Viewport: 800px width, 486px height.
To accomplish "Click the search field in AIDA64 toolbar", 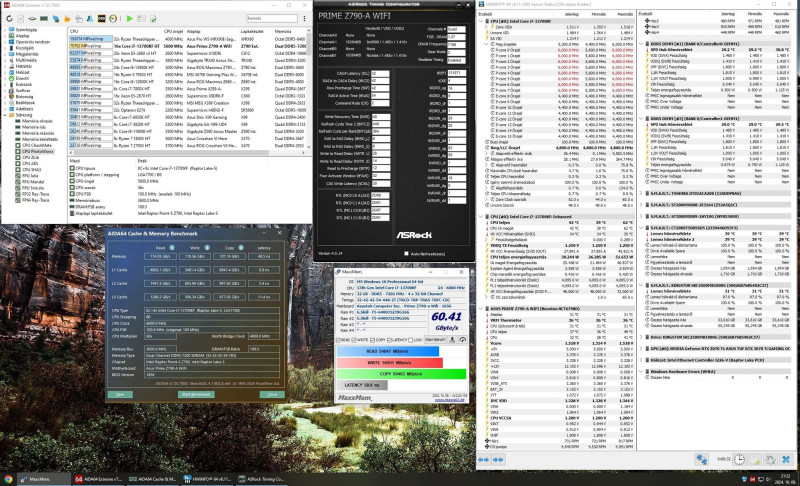I will (x=272, y=18).
